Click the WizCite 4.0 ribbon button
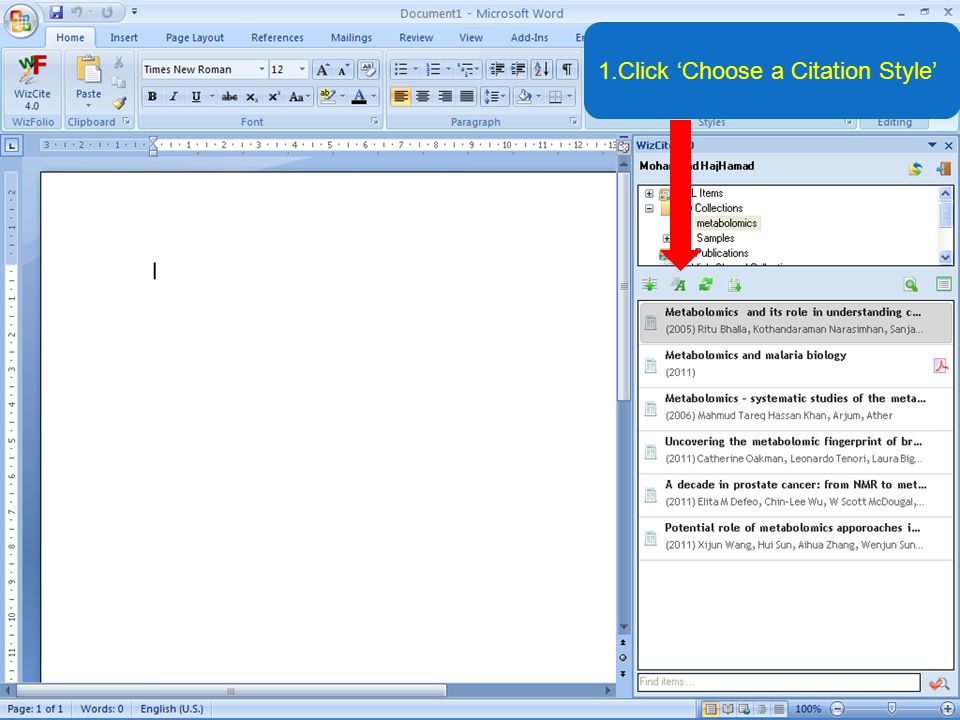The height and width of the screenshot is (720, 960). click(x=32, y=83)
